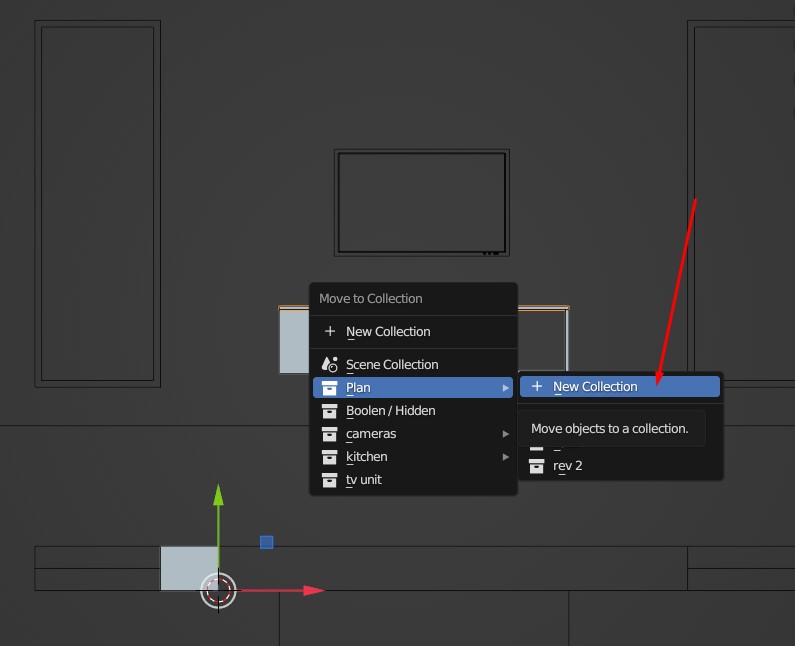Expand the kitchen collection submenu arrow

(x=505, y=456)
